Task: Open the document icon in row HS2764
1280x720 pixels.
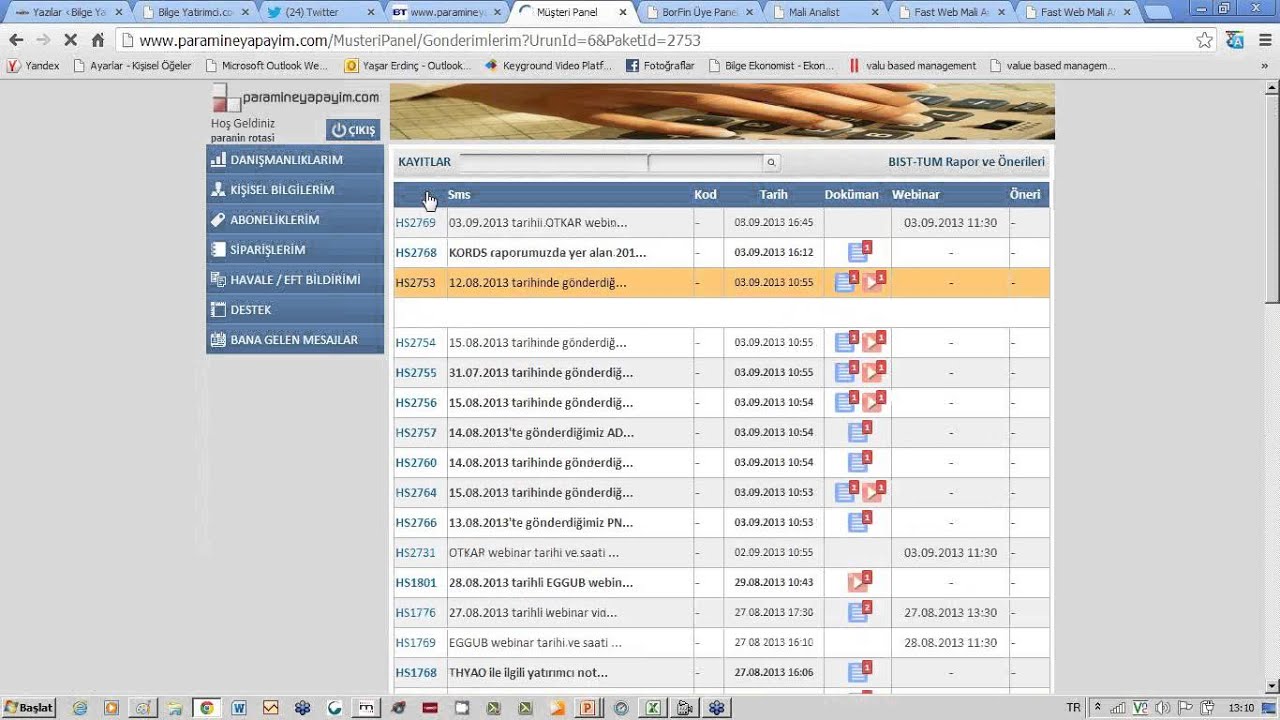Action: tap(846, 492)
